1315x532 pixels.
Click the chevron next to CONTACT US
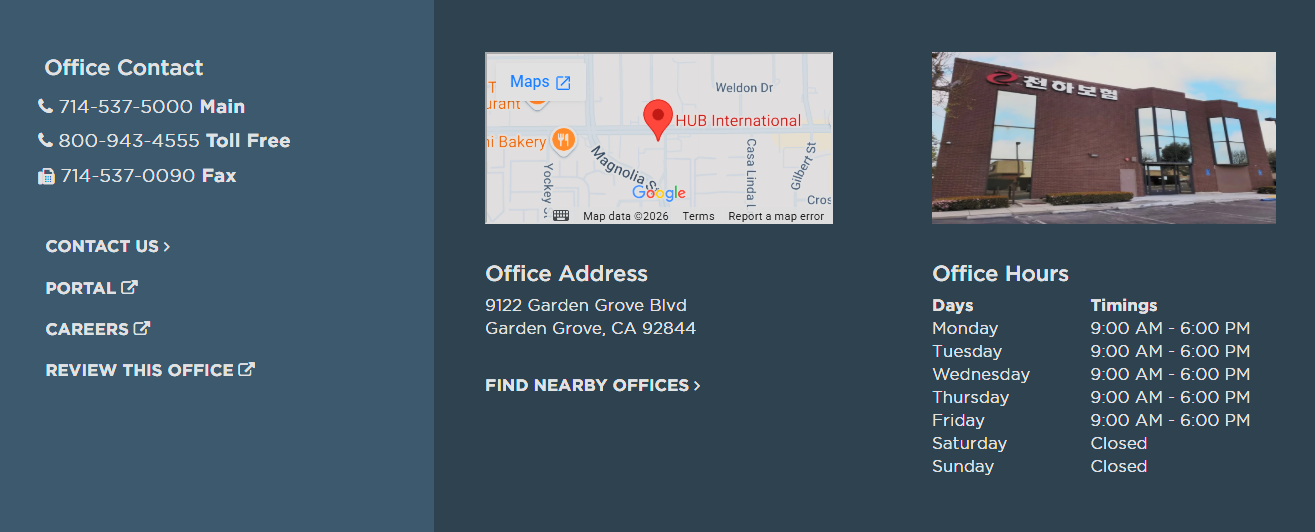[167, 247]
